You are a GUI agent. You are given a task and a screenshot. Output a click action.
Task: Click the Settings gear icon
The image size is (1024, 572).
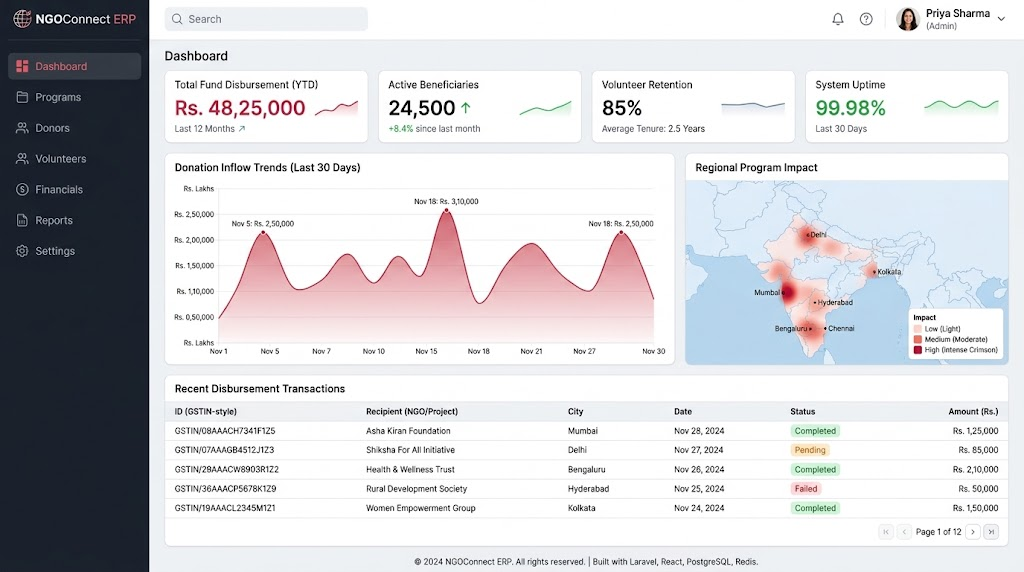(22, 251)
